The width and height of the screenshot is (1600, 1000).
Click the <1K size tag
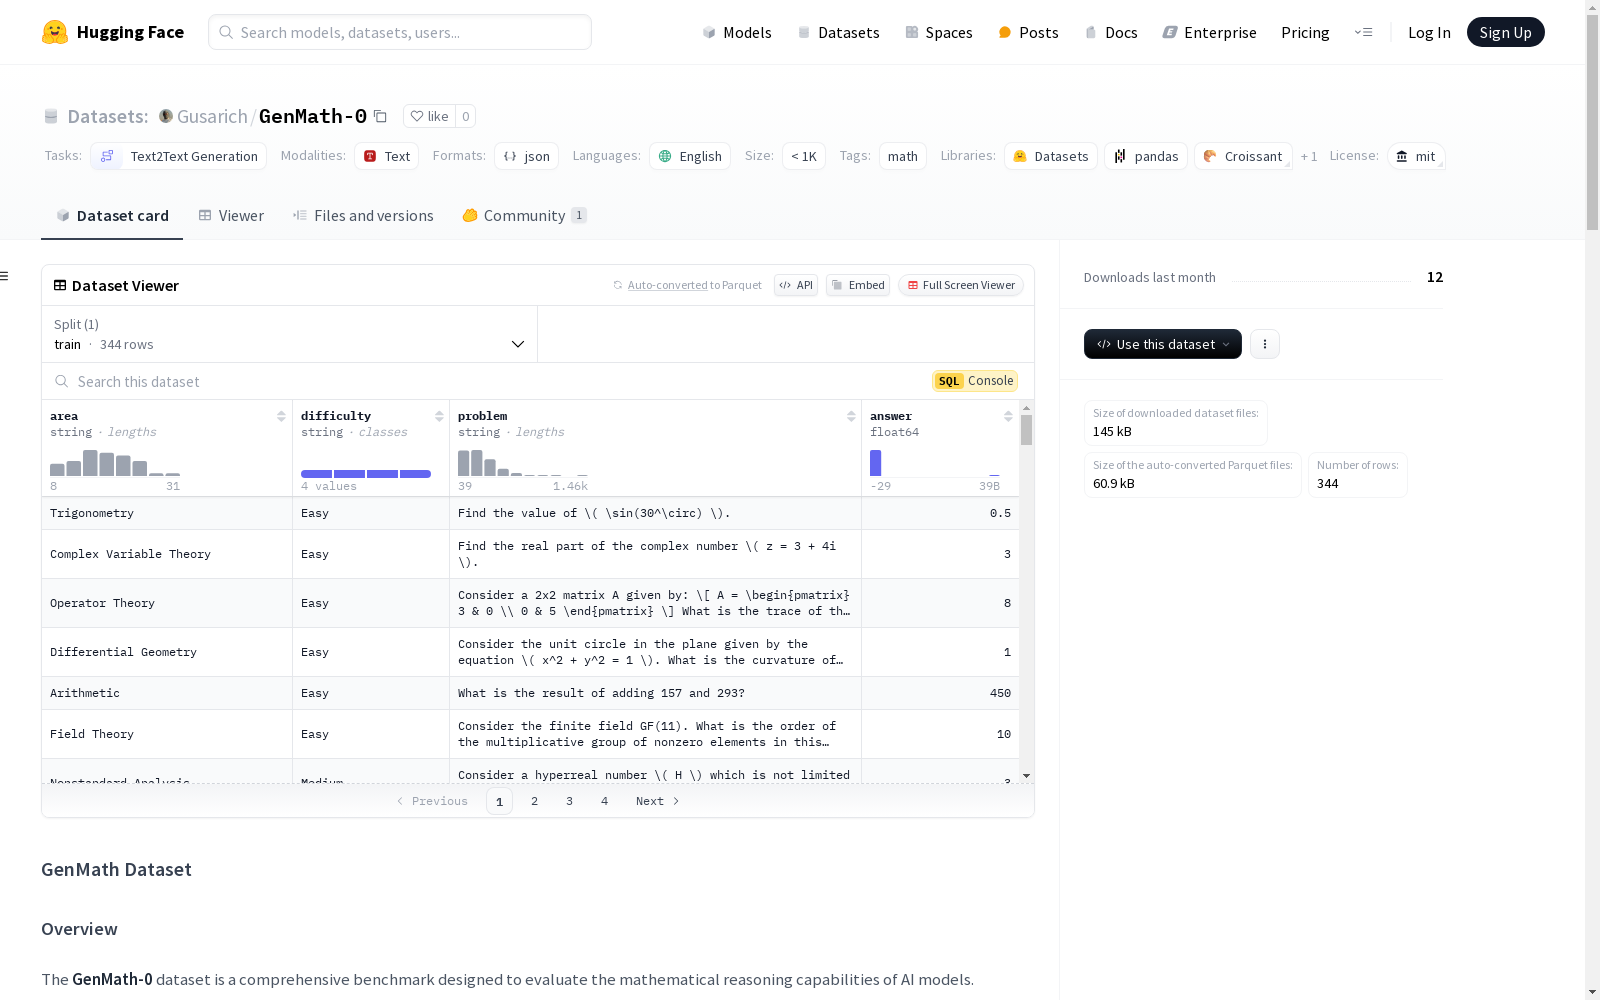coord(804,156)
